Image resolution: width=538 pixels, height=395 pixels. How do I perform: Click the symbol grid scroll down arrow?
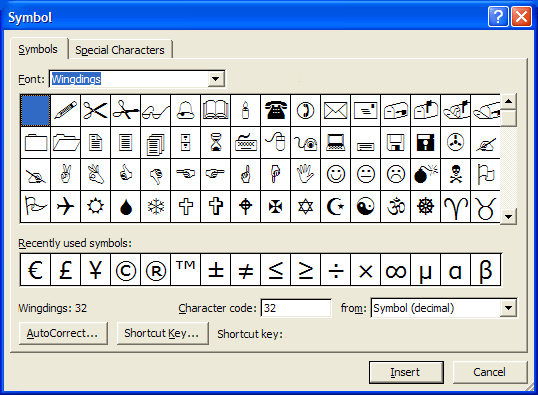508,217
